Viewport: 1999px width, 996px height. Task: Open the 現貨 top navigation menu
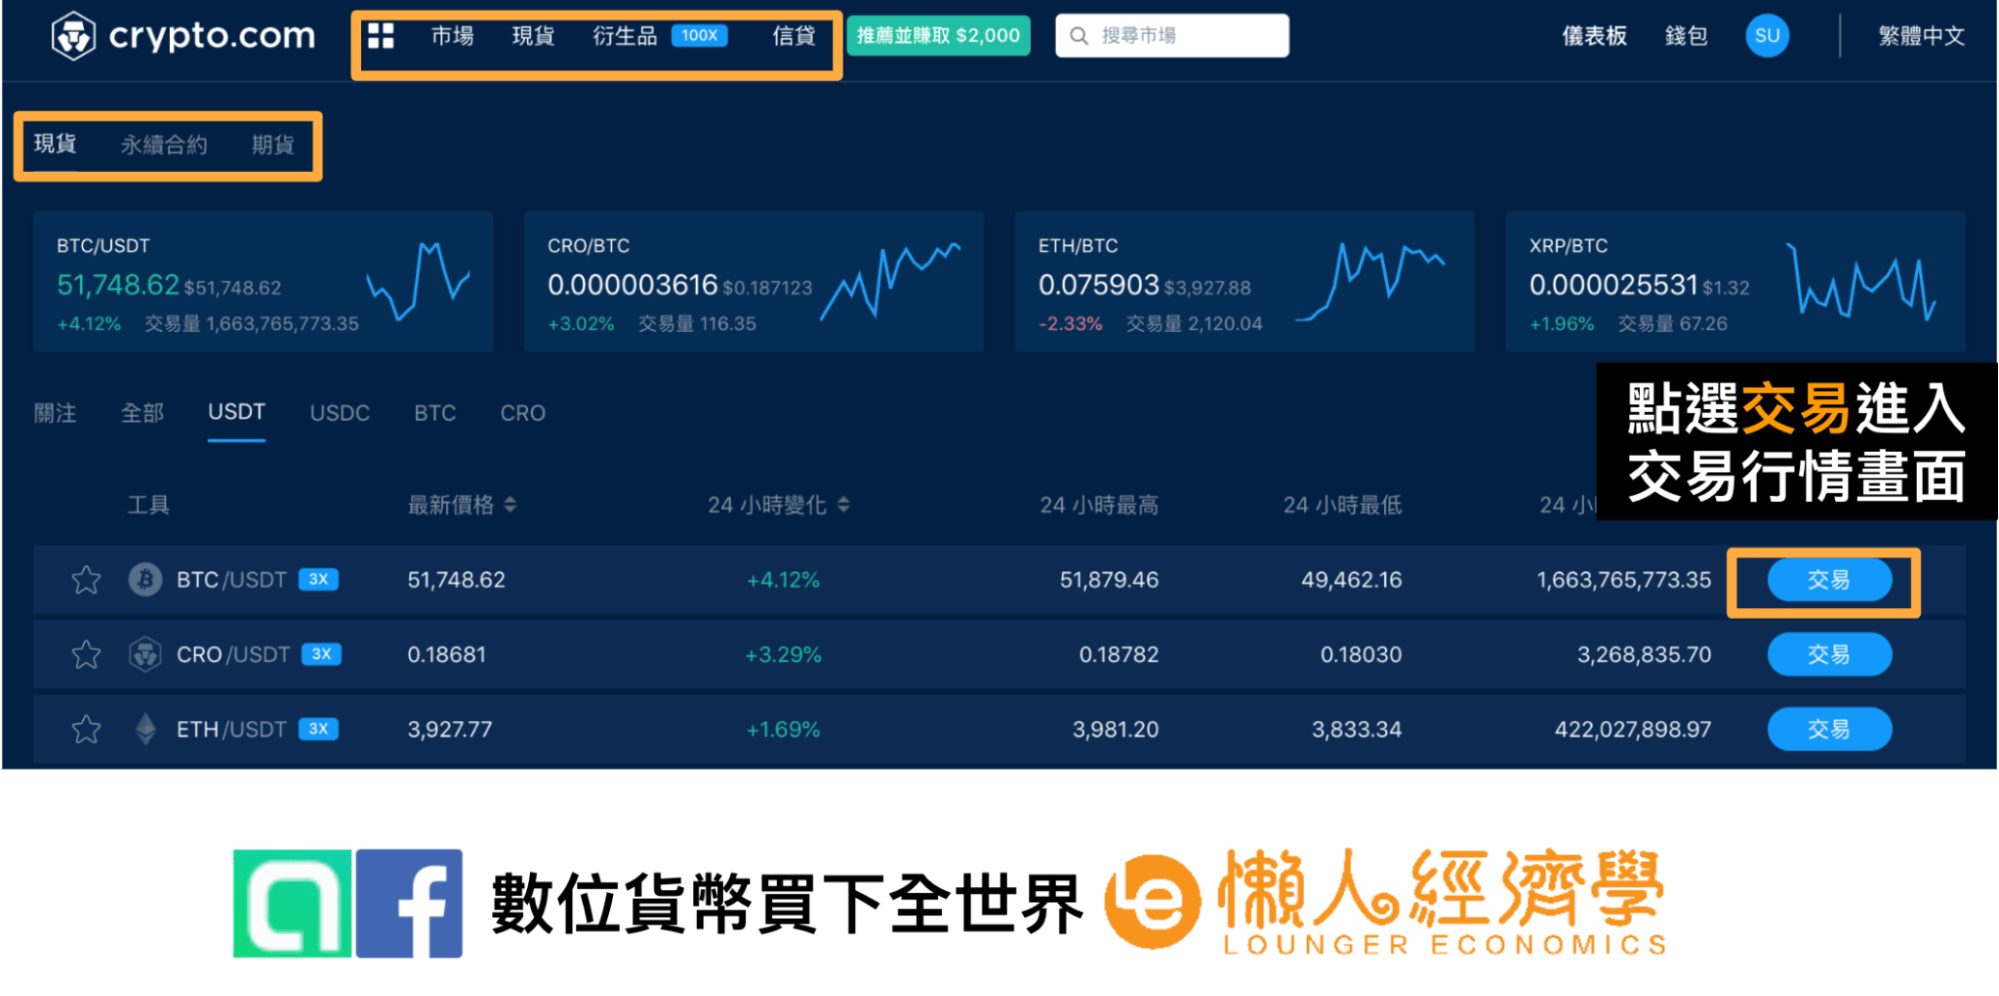[x=533, y=36]
